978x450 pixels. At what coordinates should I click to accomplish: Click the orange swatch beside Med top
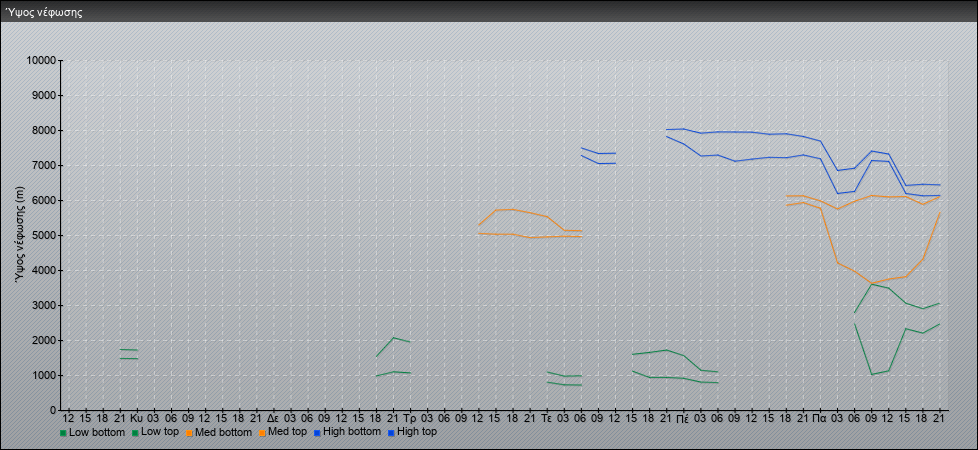[x=260, y=433]
